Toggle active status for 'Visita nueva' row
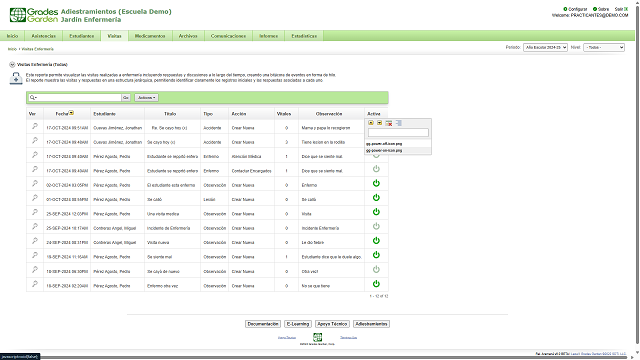 [x=376, y=241]
